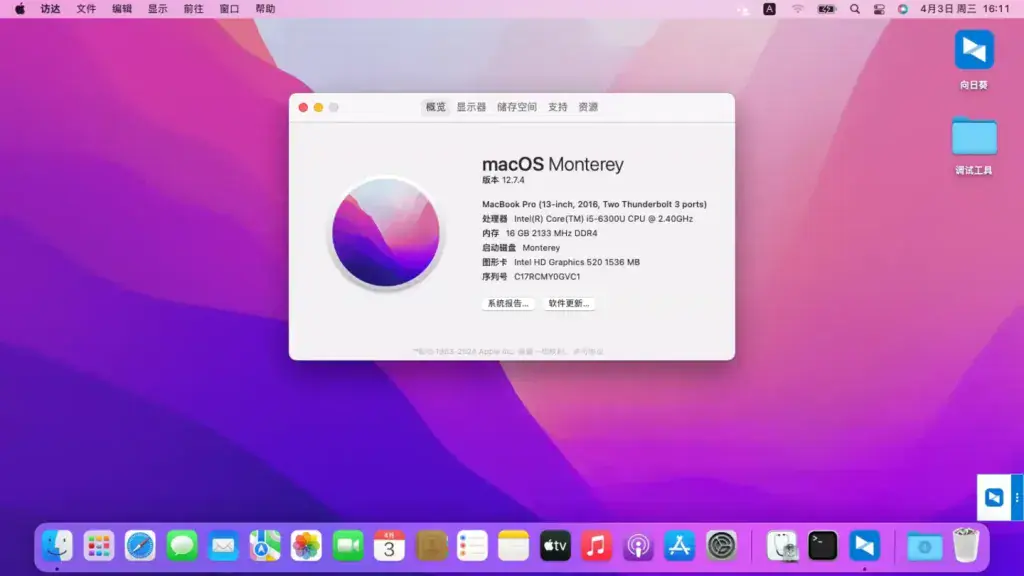Open the battery status menu
Viewport: 1024px width, 576px height.
pyautogui.click(x=827, y=9)
